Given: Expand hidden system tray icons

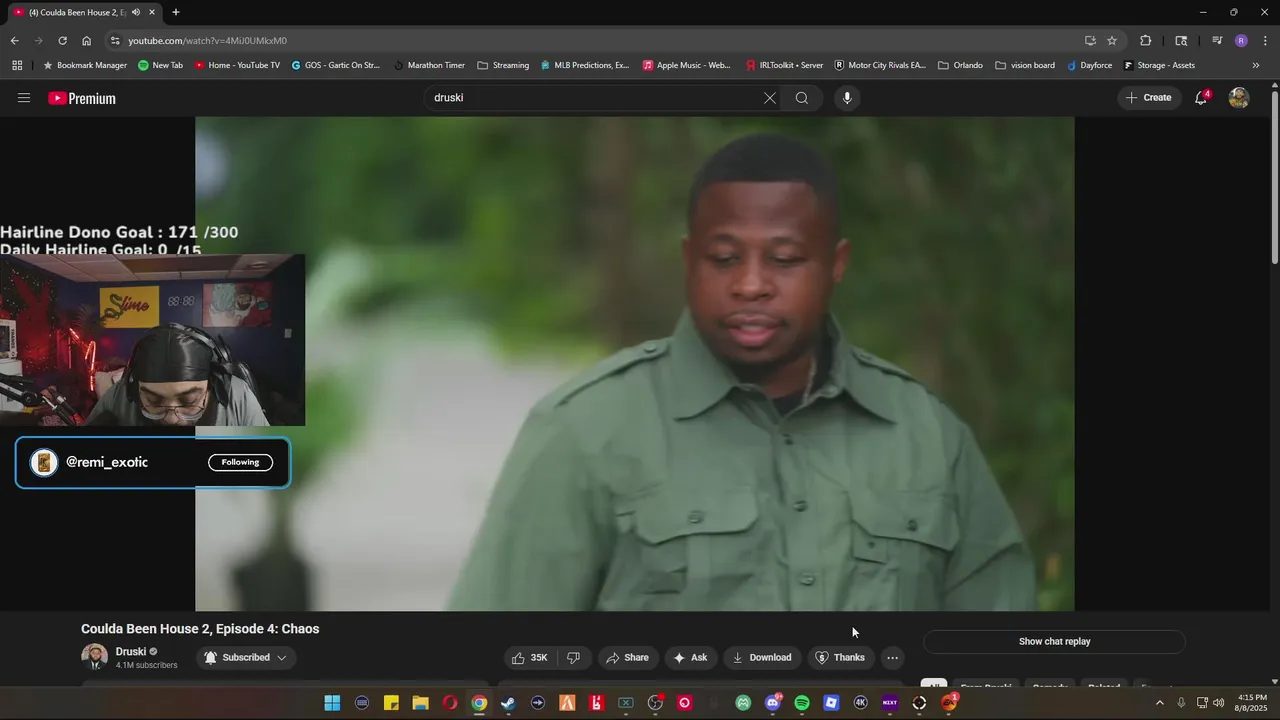Looking at the screenshot, I should [x=1160, y=703].
